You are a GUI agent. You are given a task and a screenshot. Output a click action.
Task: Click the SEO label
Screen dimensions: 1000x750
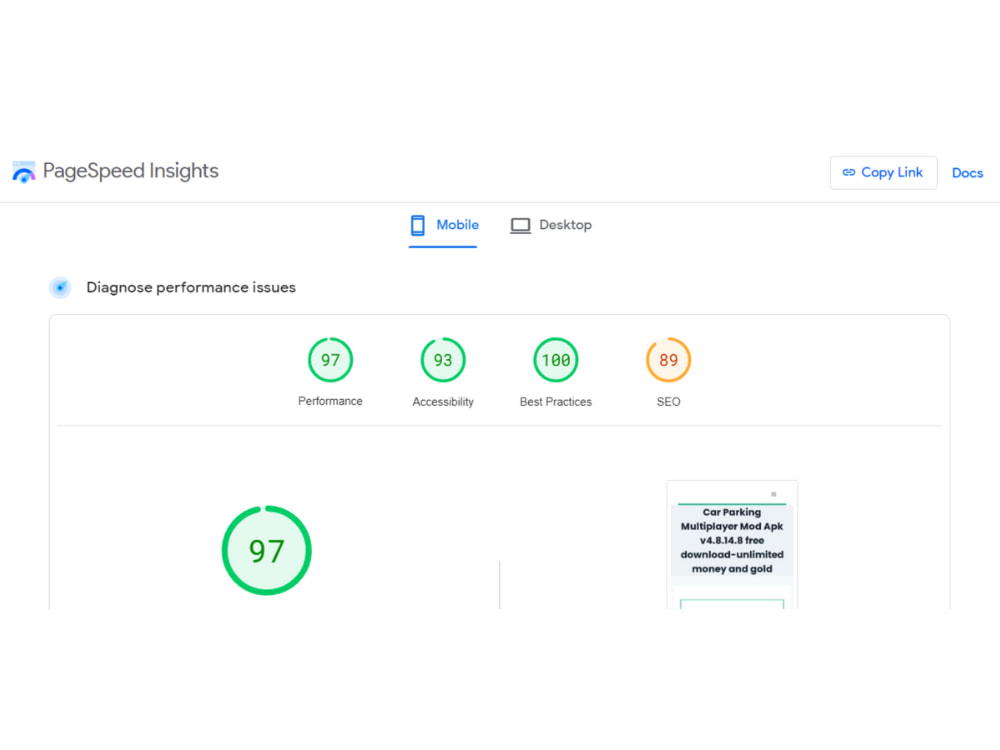tap(668, 402)
